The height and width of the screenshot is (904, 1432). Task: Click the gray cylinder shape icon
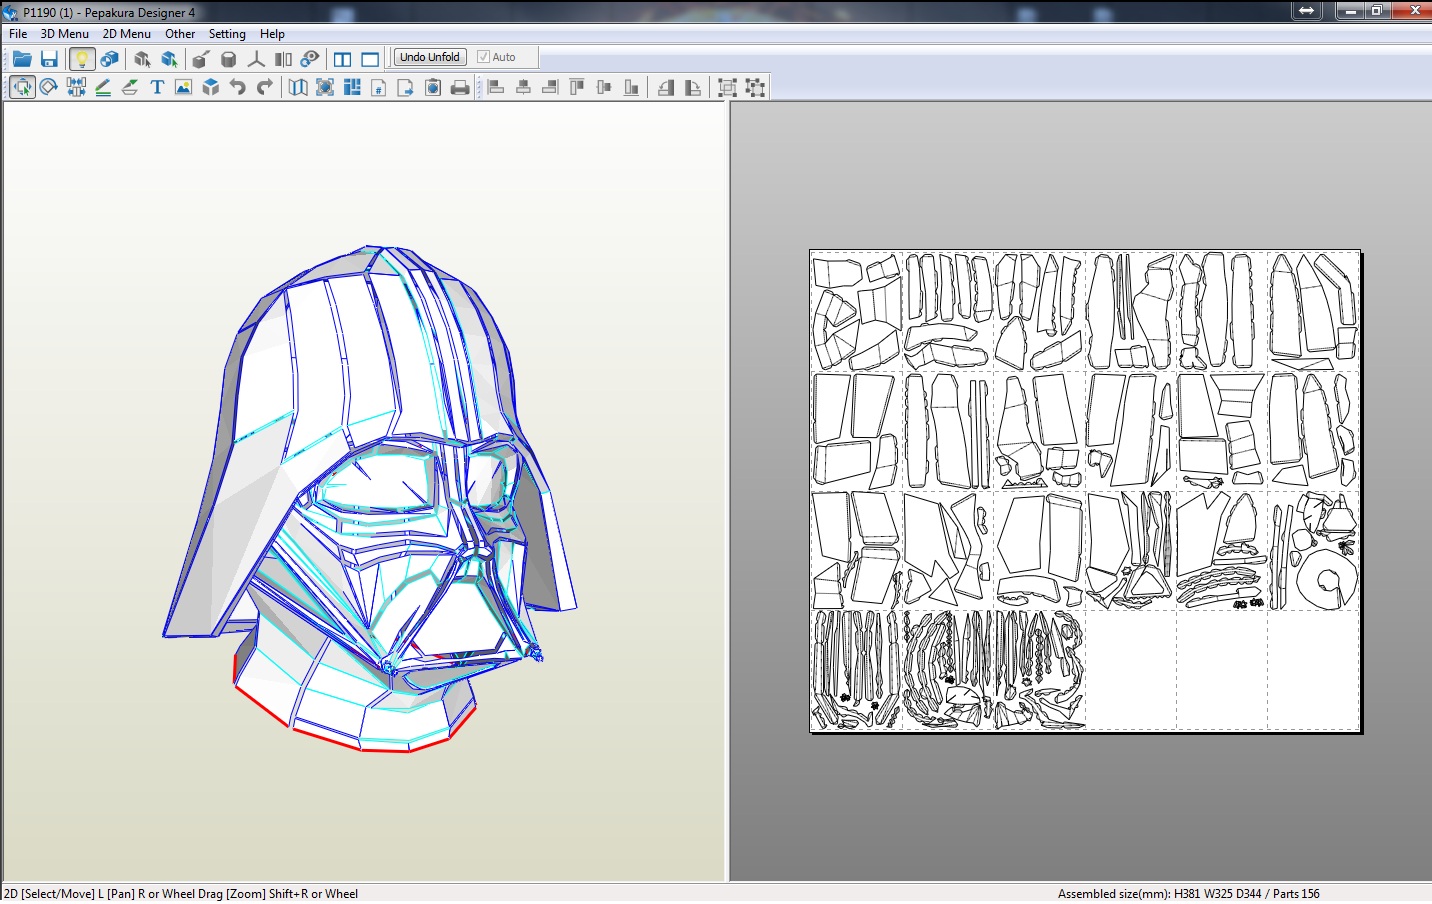228,59
